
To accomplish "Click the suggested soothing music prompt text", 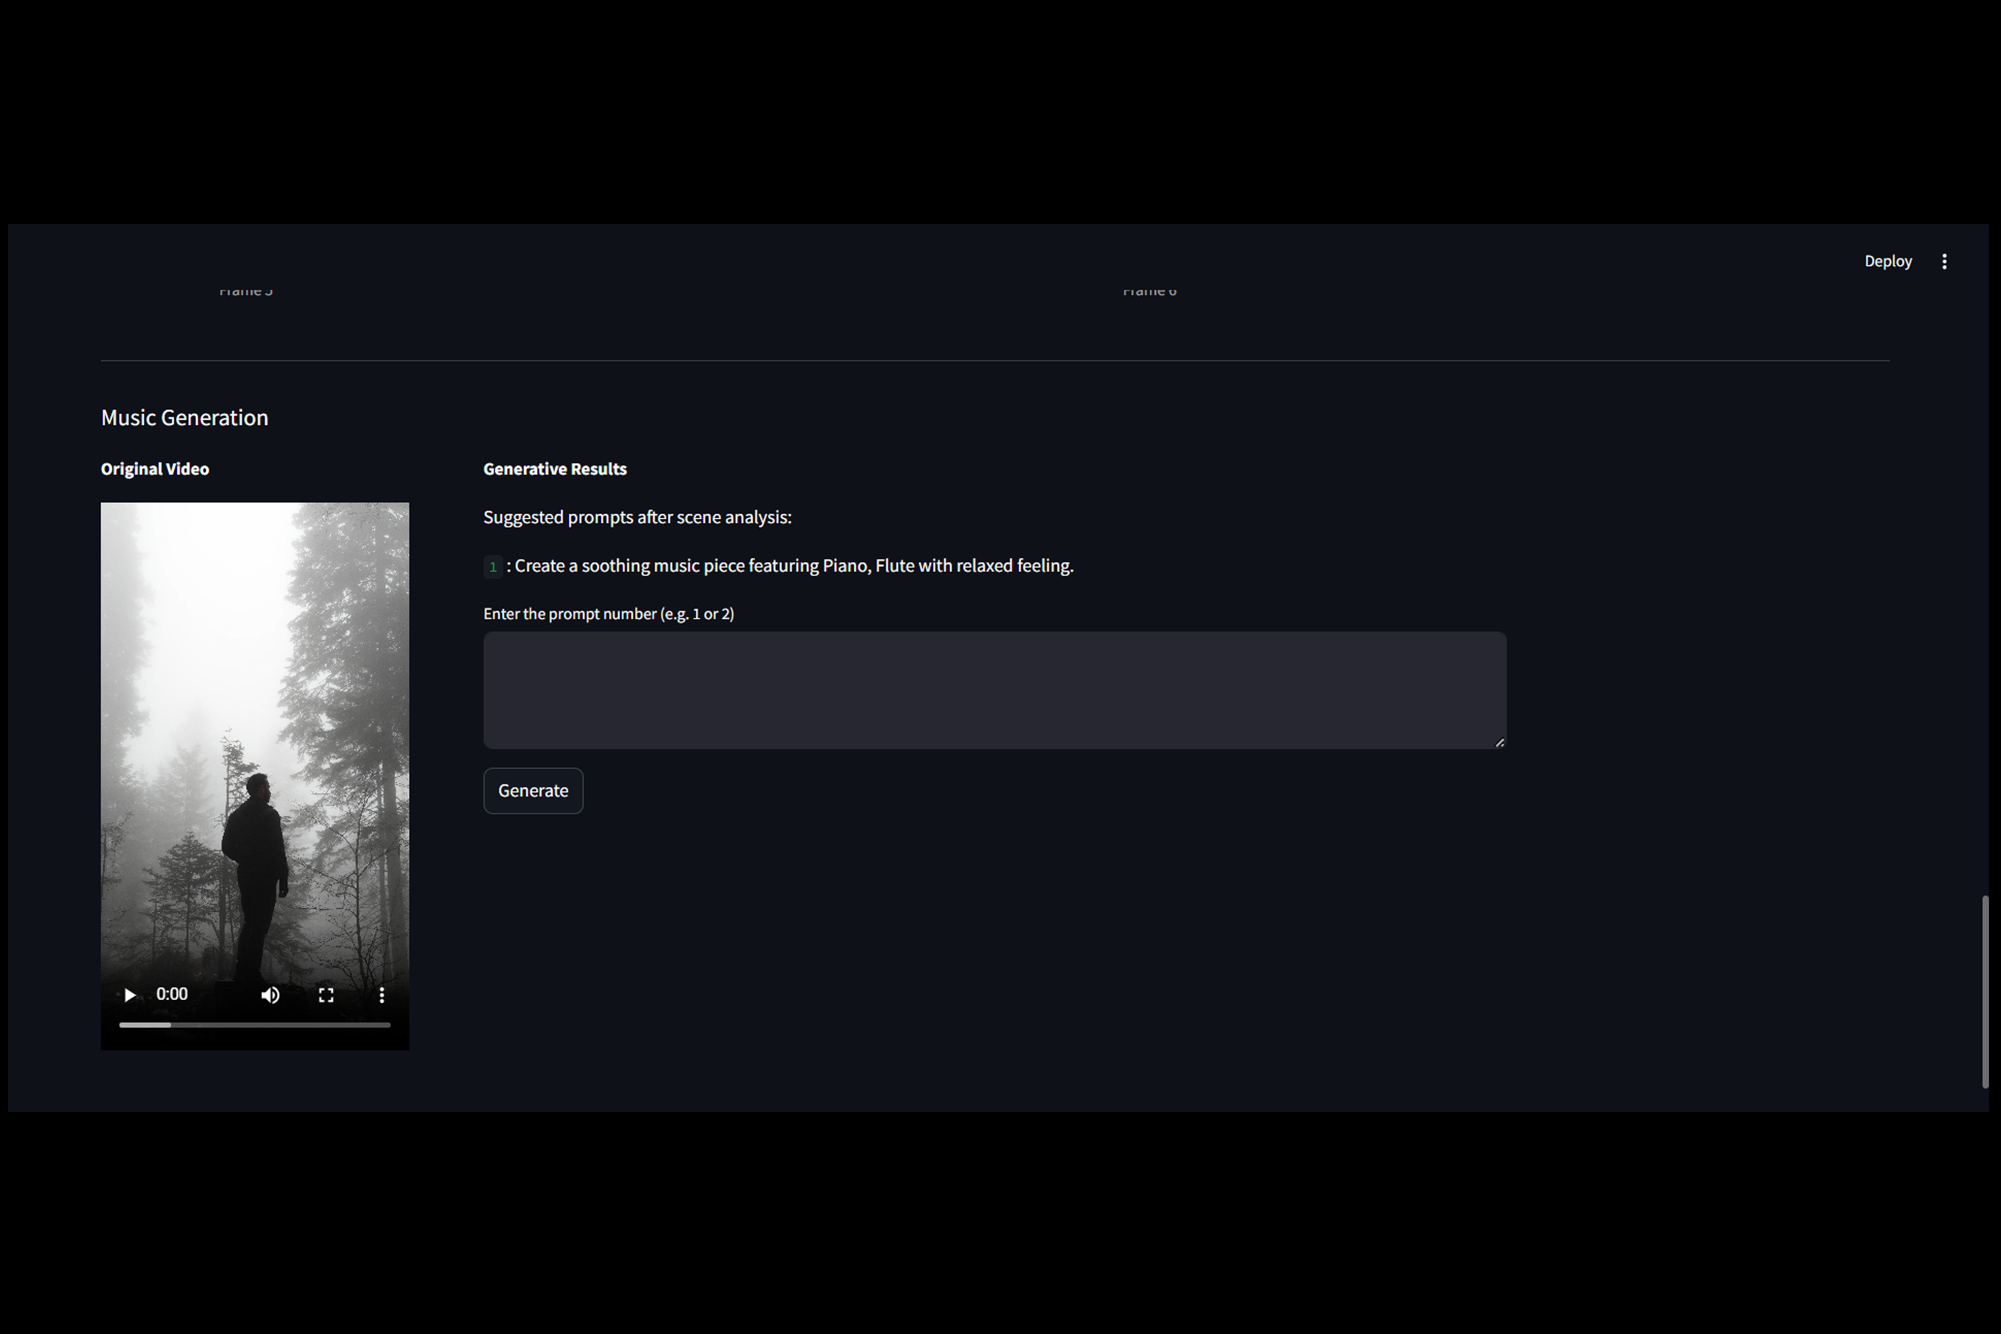I will (793, 566).
